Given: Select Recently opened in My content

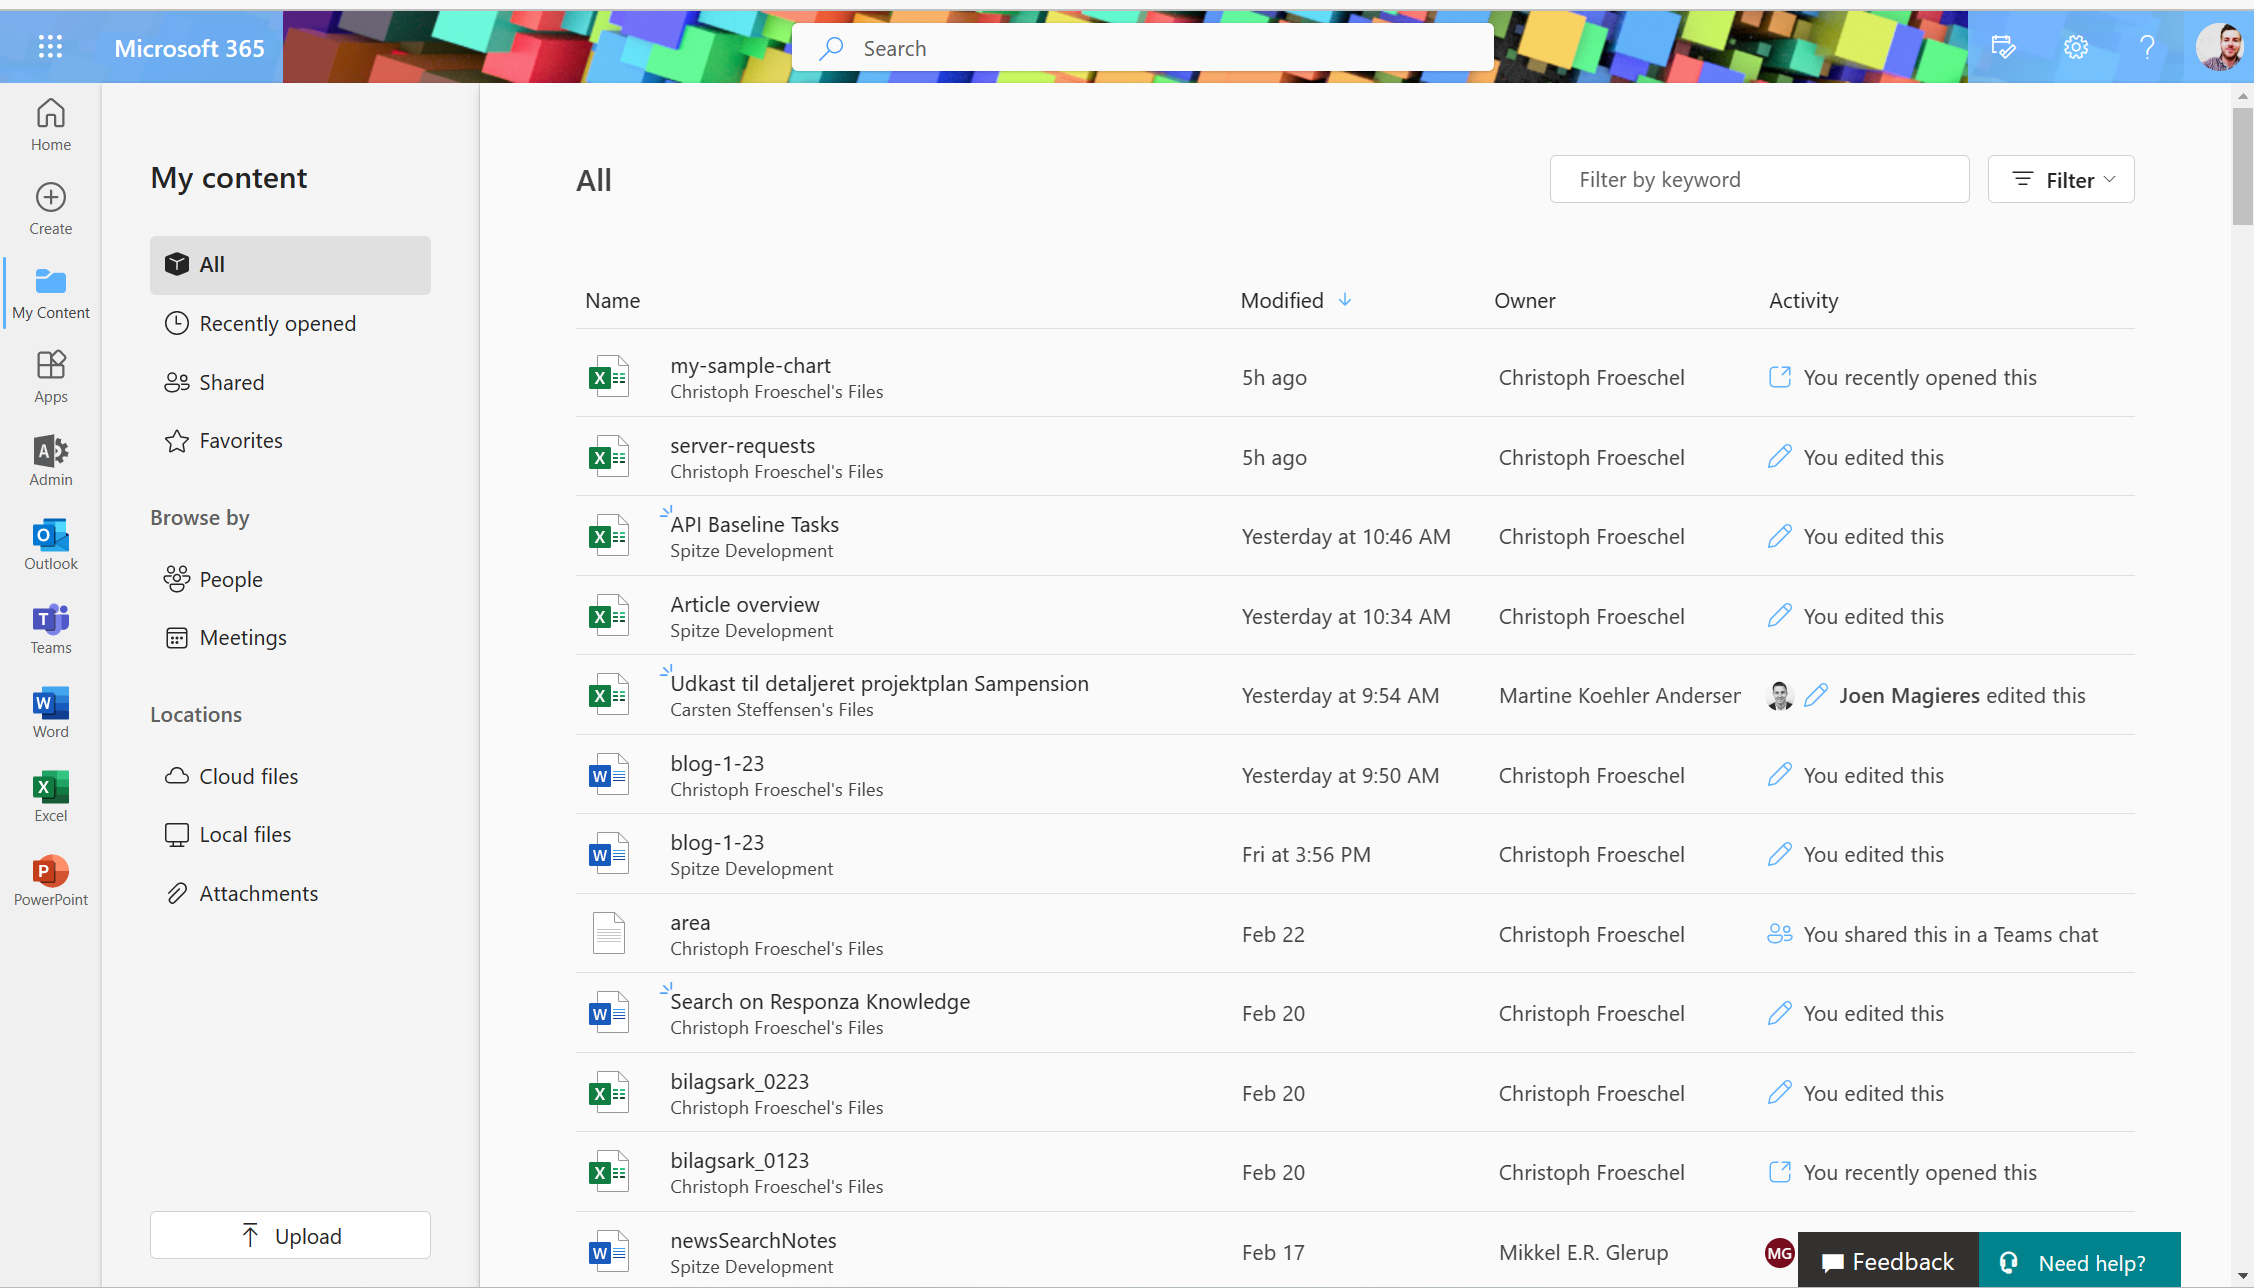Looking at the screenshot, I should pyautogui.click(x=277, y=324).
